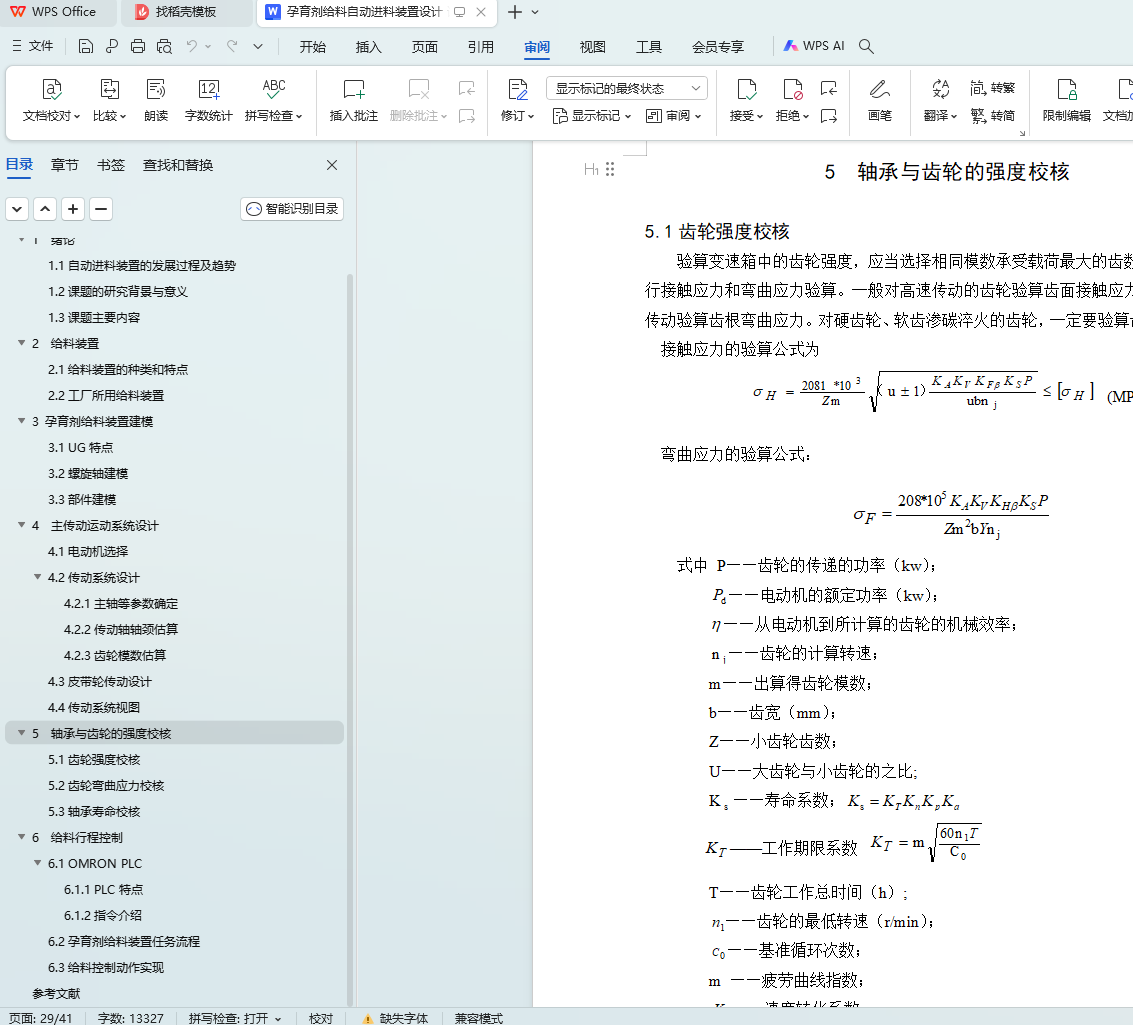Click 校对 in the status bar

tap(321, 1018)
